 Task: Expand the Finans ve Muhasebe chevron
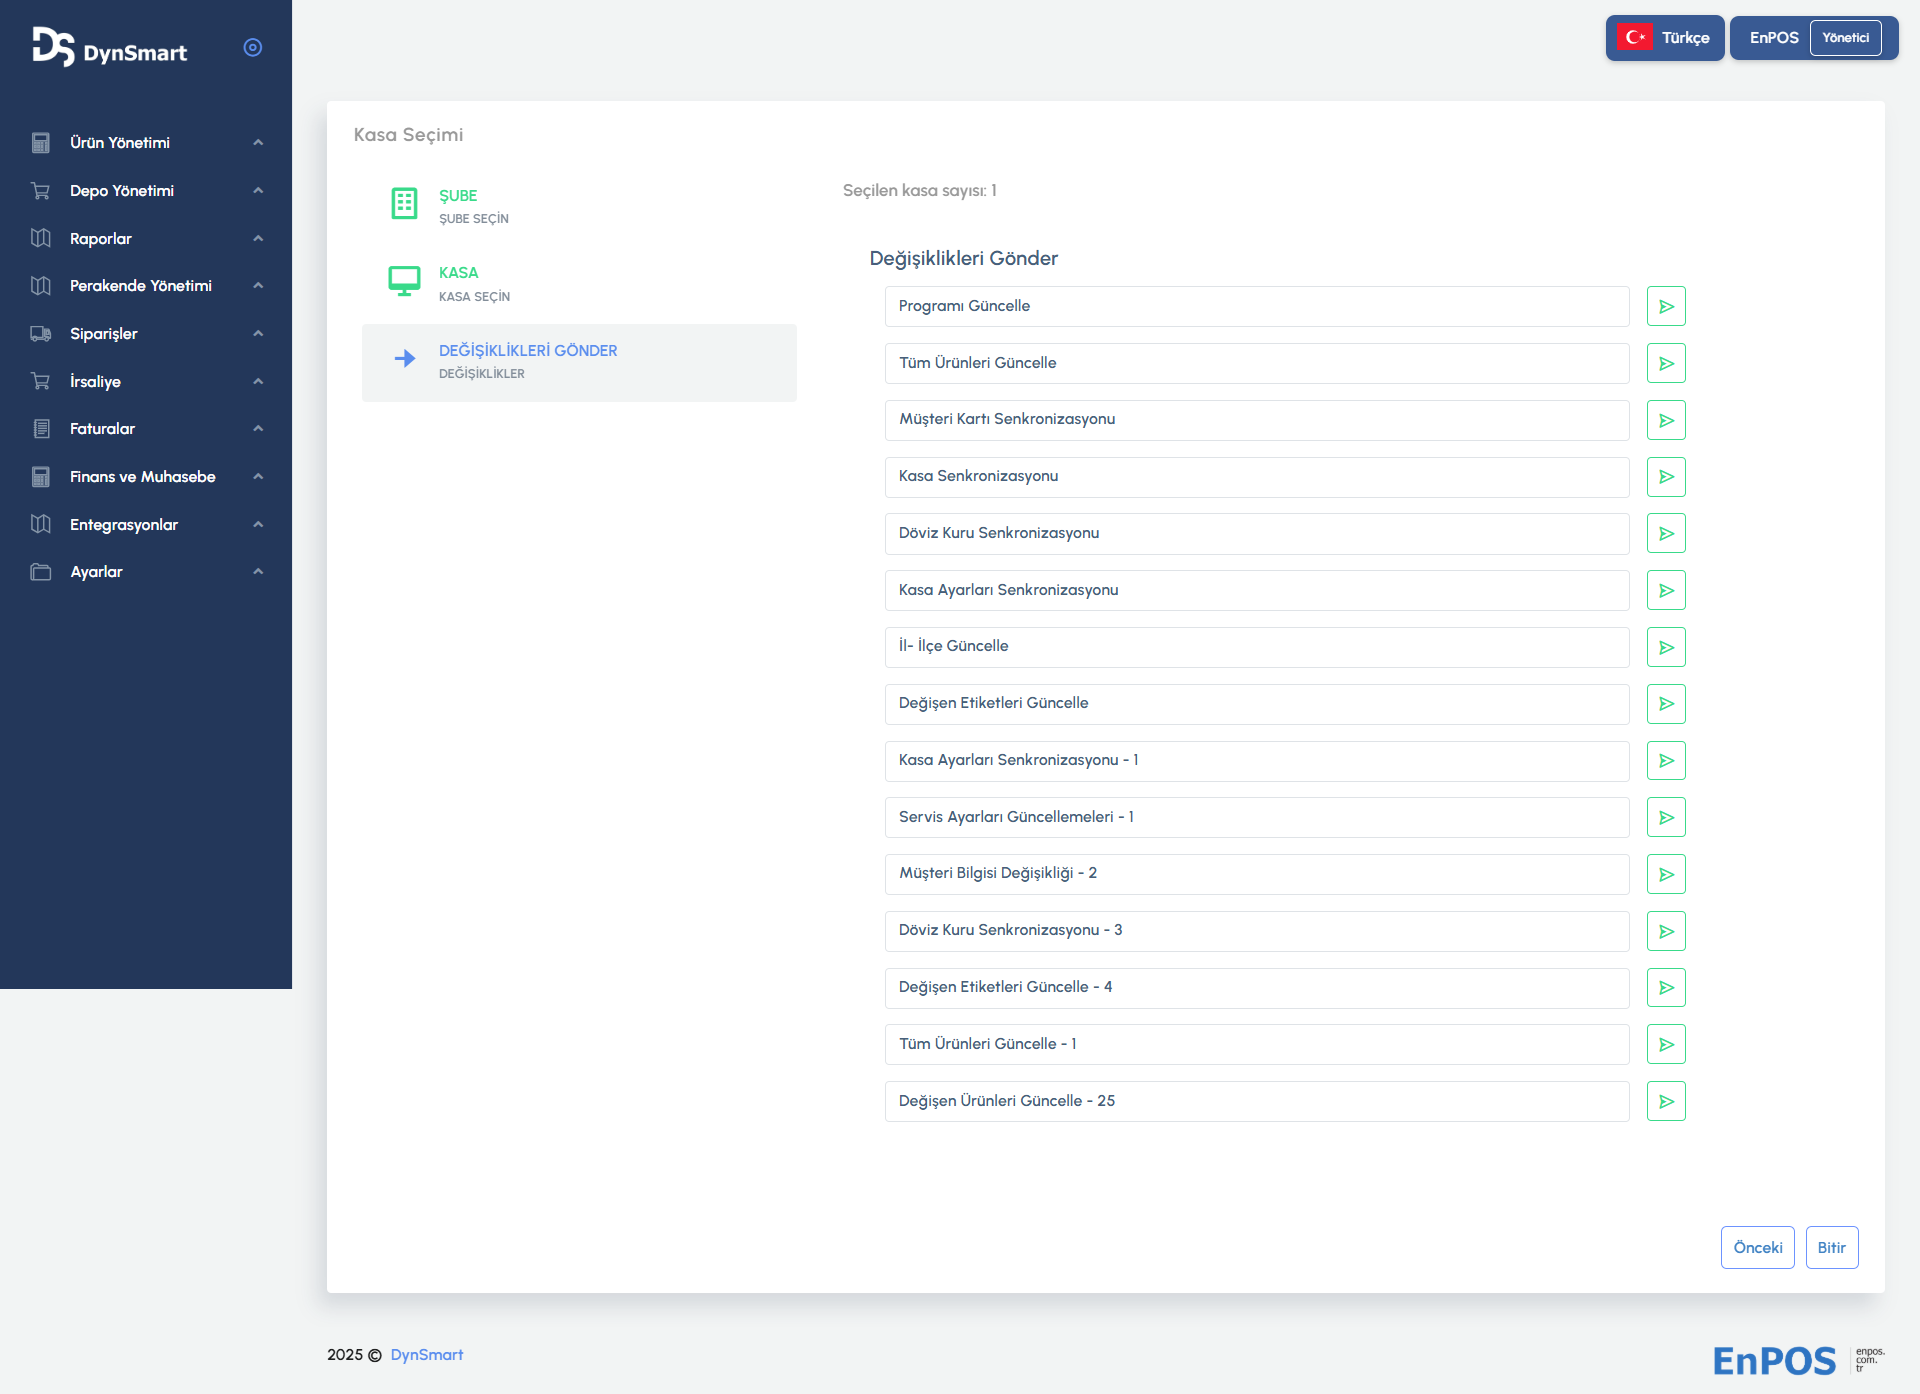258,477
